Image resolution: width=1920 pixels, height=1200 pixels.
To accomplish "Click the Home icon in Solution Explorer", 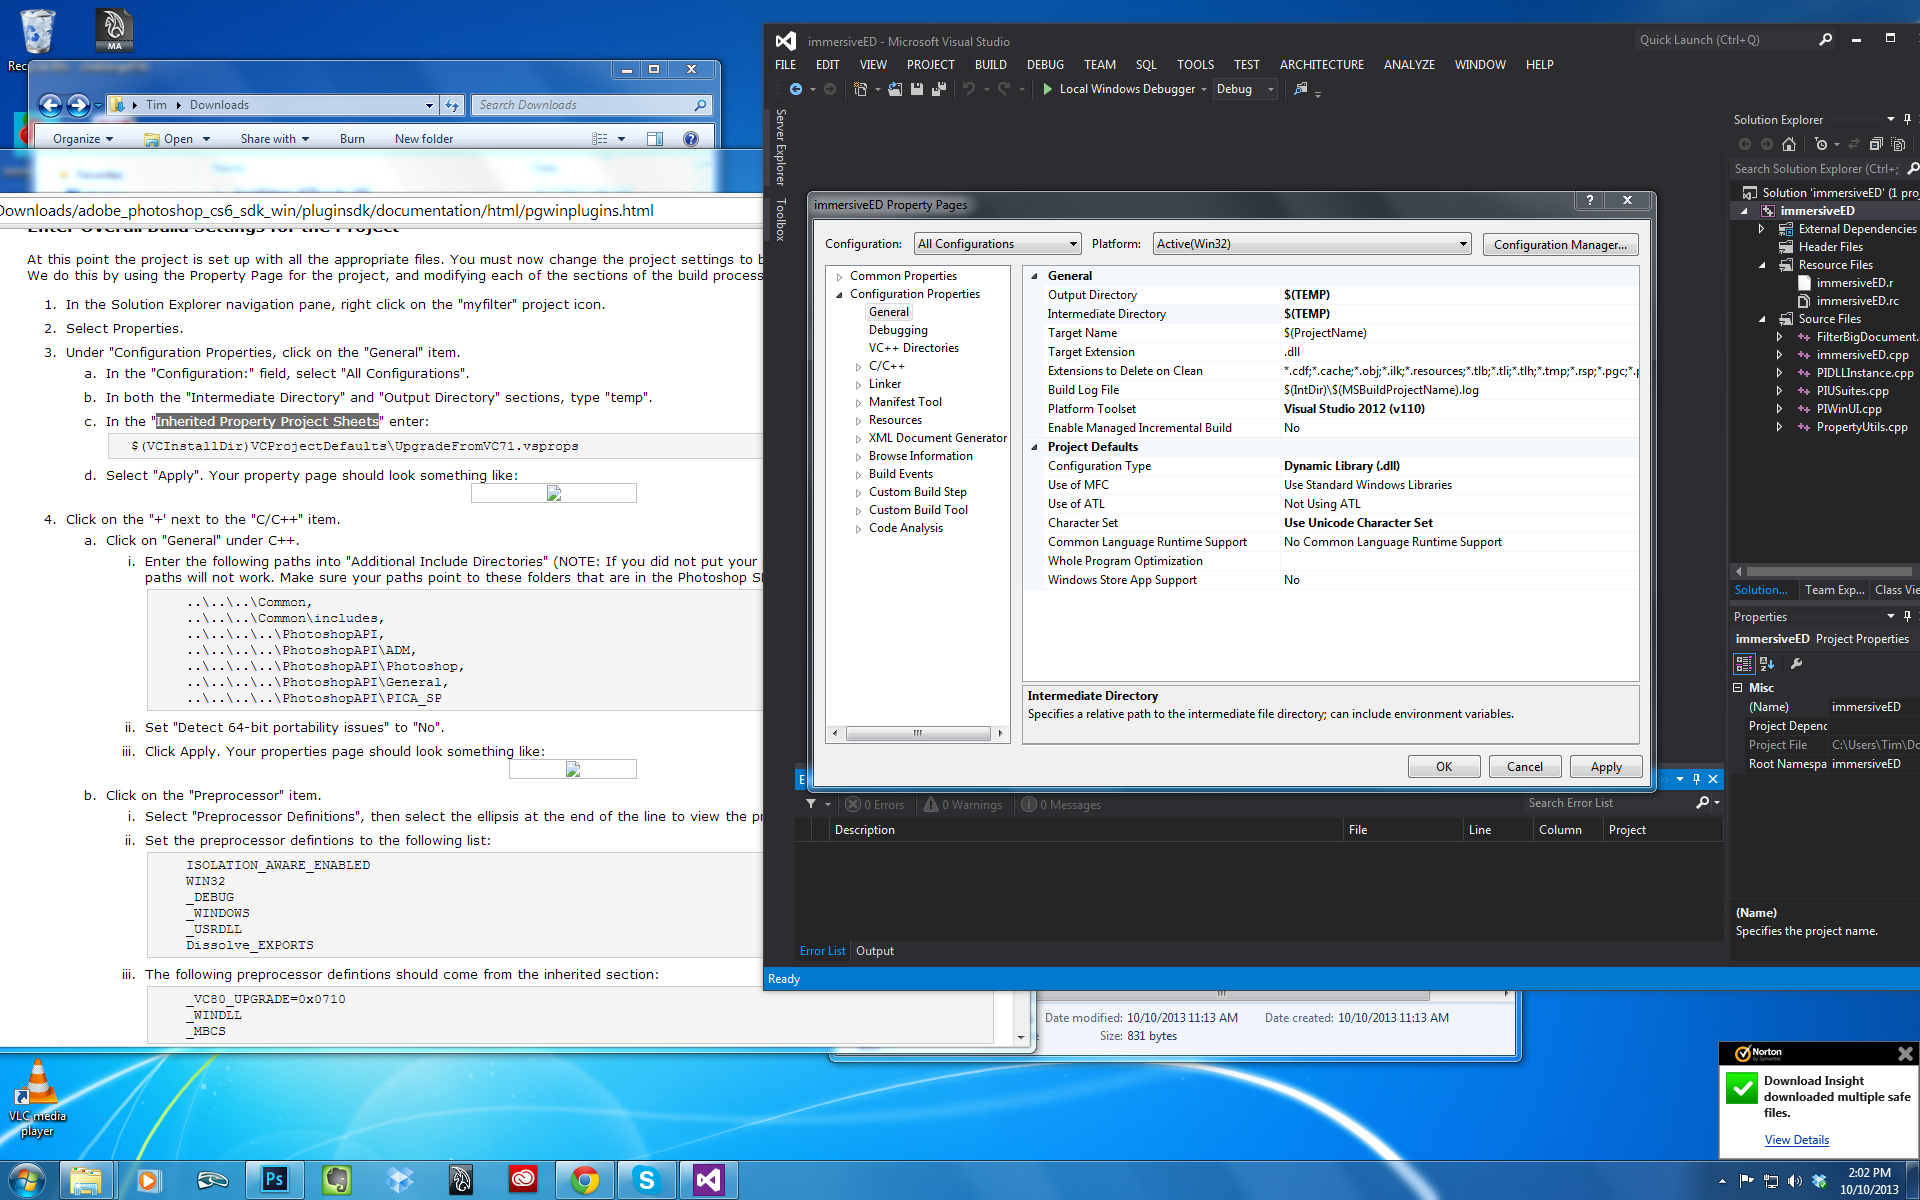I will click(x=1789, y=143).
